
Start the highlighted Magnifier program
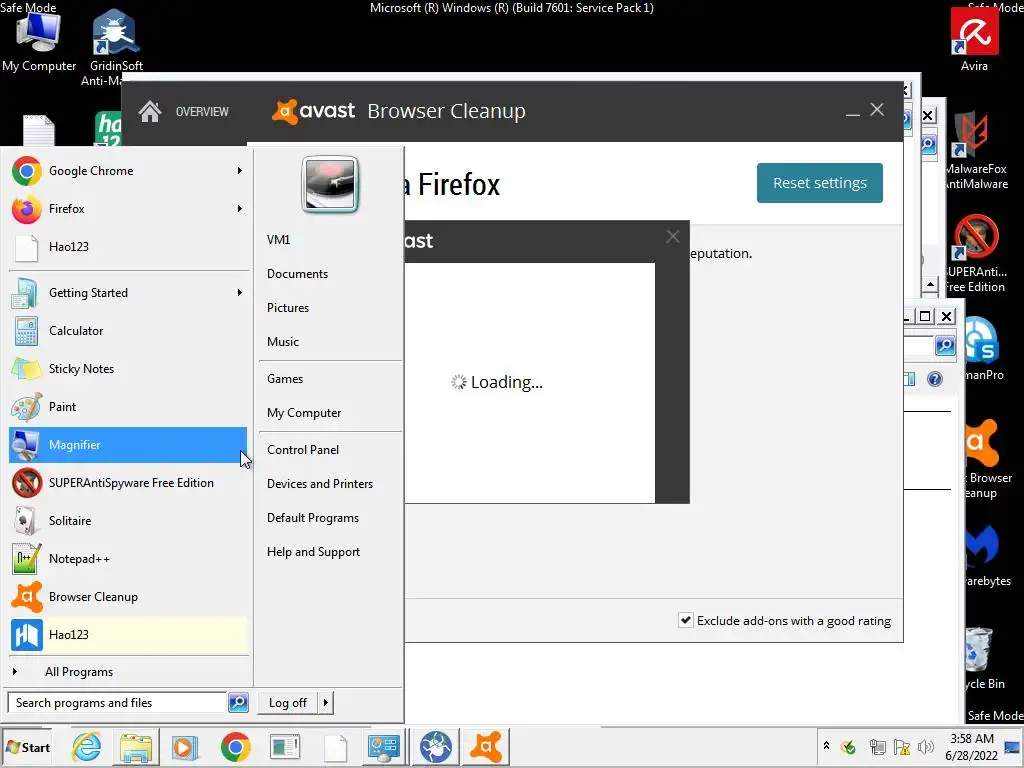[128, 445]
